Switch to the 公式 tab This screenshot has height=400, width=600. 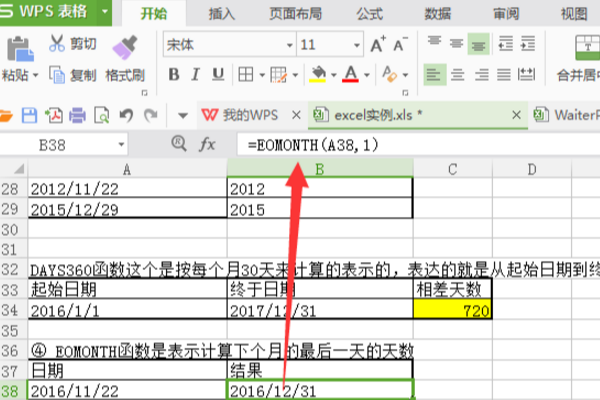[x=369, y=14]
